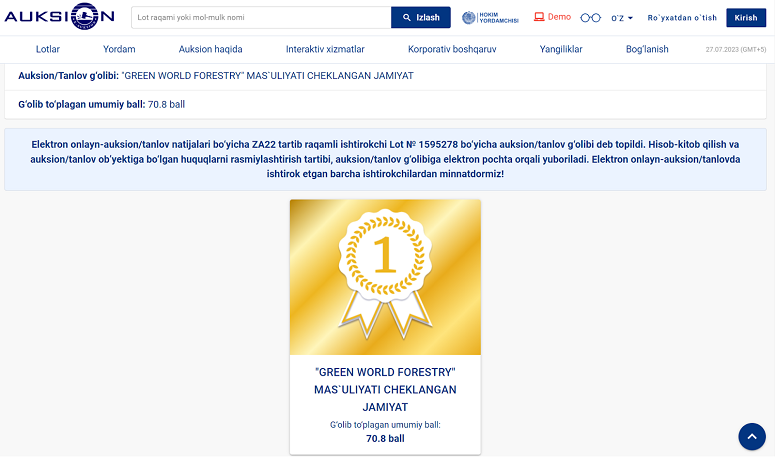
Task: Open the Lotlar menu
Action: pos(47,49)
